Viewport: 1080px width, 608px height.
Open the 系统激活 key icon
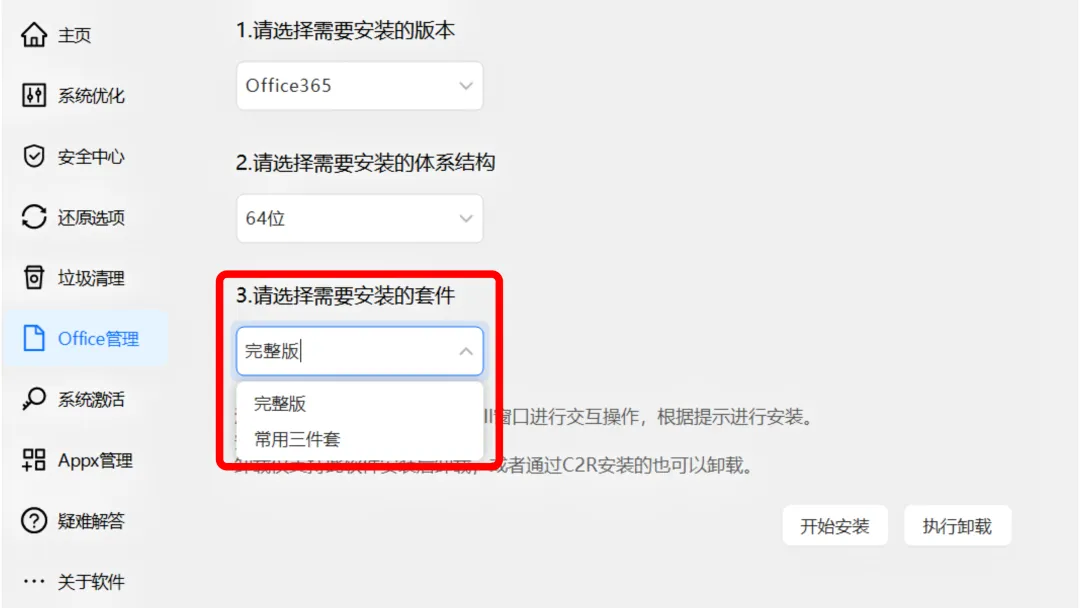[34, 399]
